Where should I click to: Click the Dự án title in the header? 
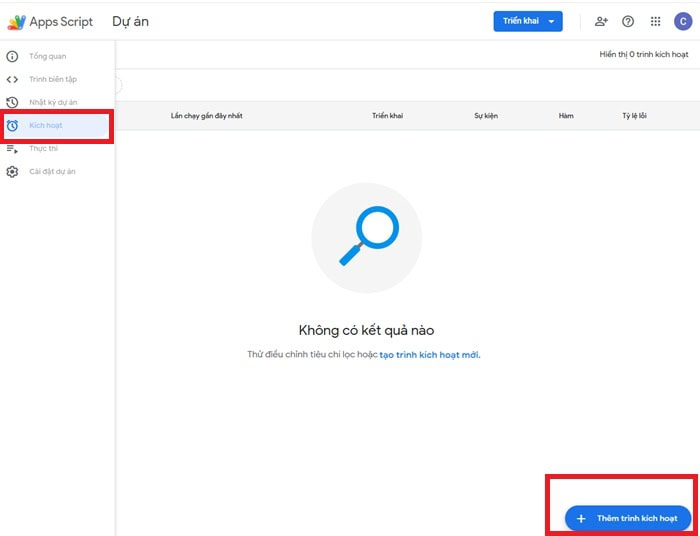pyautogui.click(x=130, y=21)
